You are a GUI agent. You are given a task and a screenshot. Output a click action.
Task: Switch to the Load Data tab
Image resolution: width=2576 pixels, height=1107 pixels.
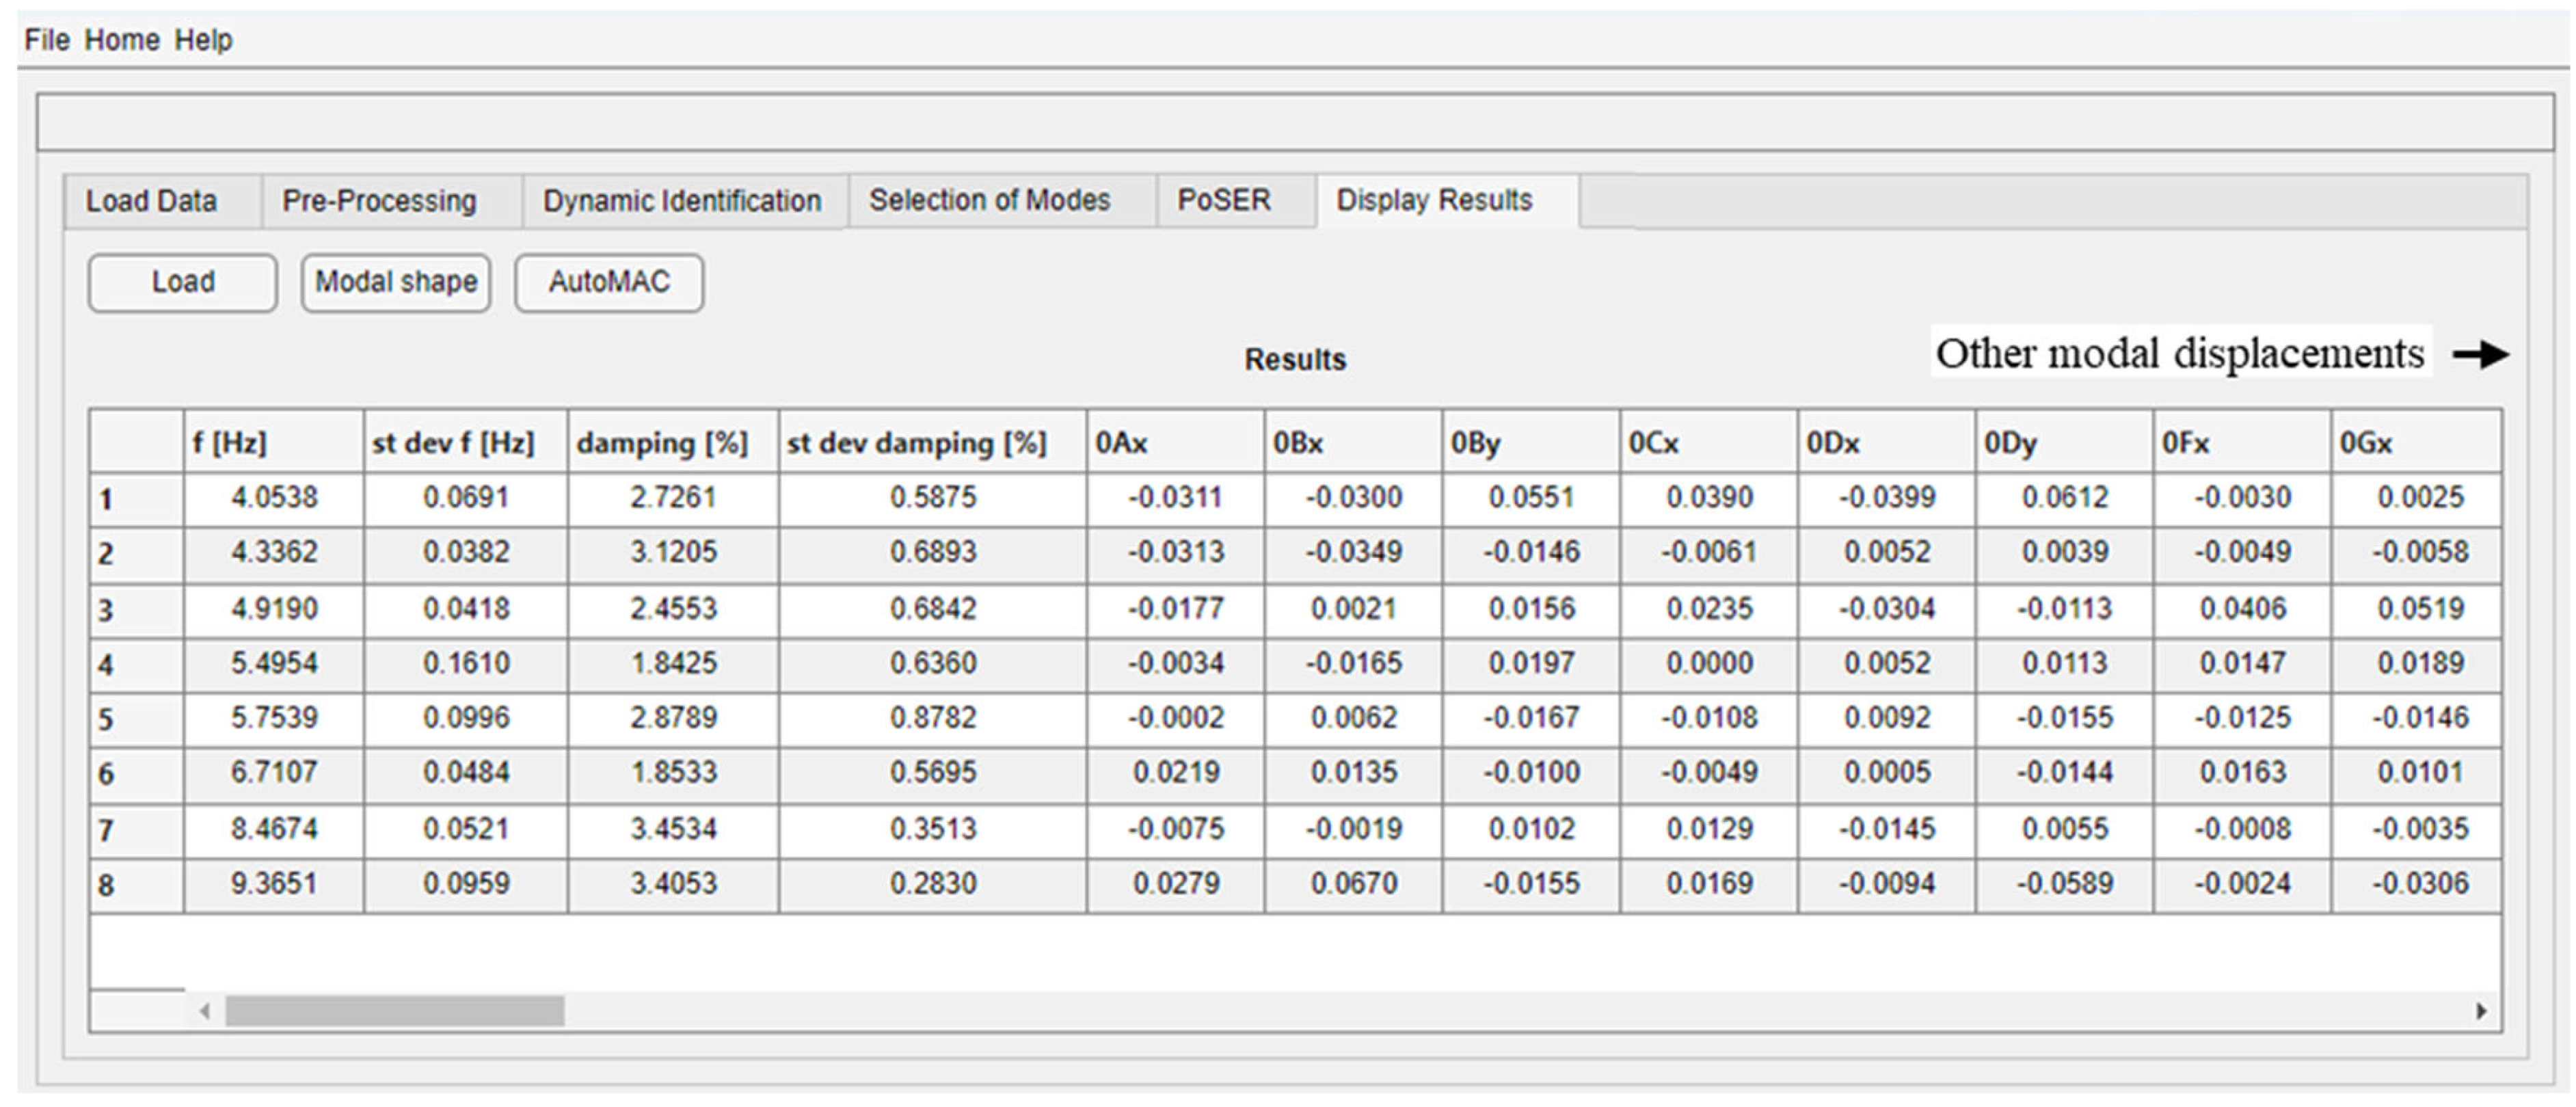(x=151, y=201)
